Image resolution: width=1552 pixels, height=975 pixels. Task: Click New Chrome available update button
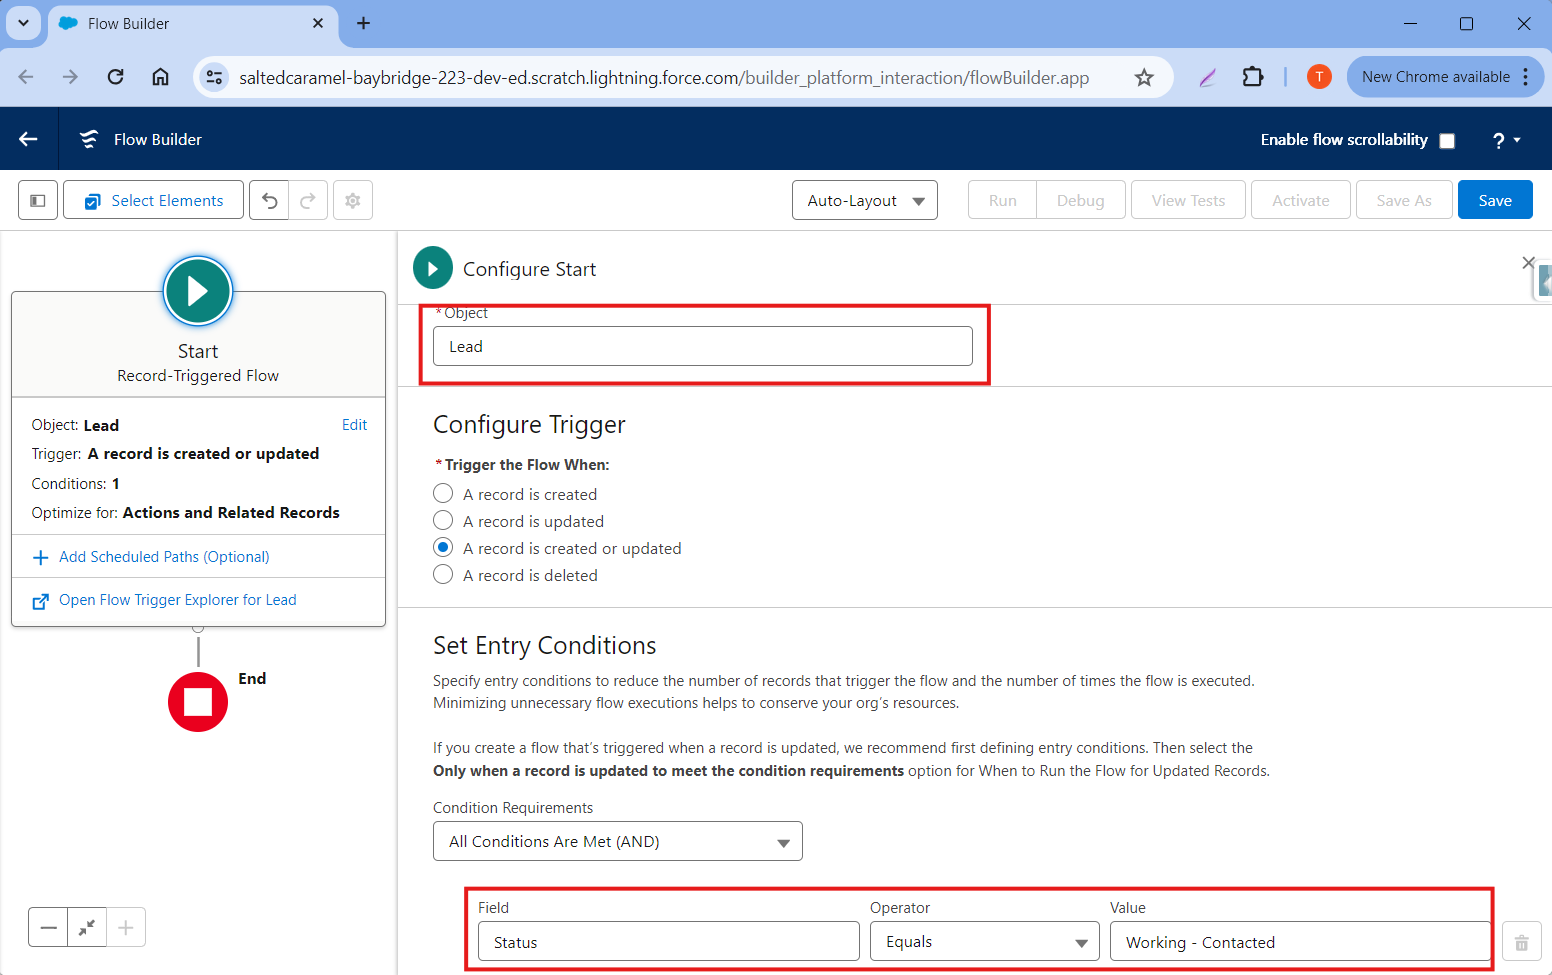tap(1445, 77)
